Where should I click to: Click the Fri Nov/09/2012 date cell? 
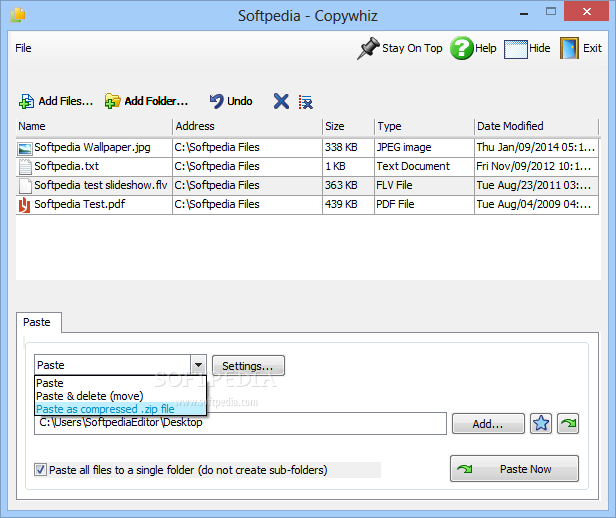(x=534, y=166)
